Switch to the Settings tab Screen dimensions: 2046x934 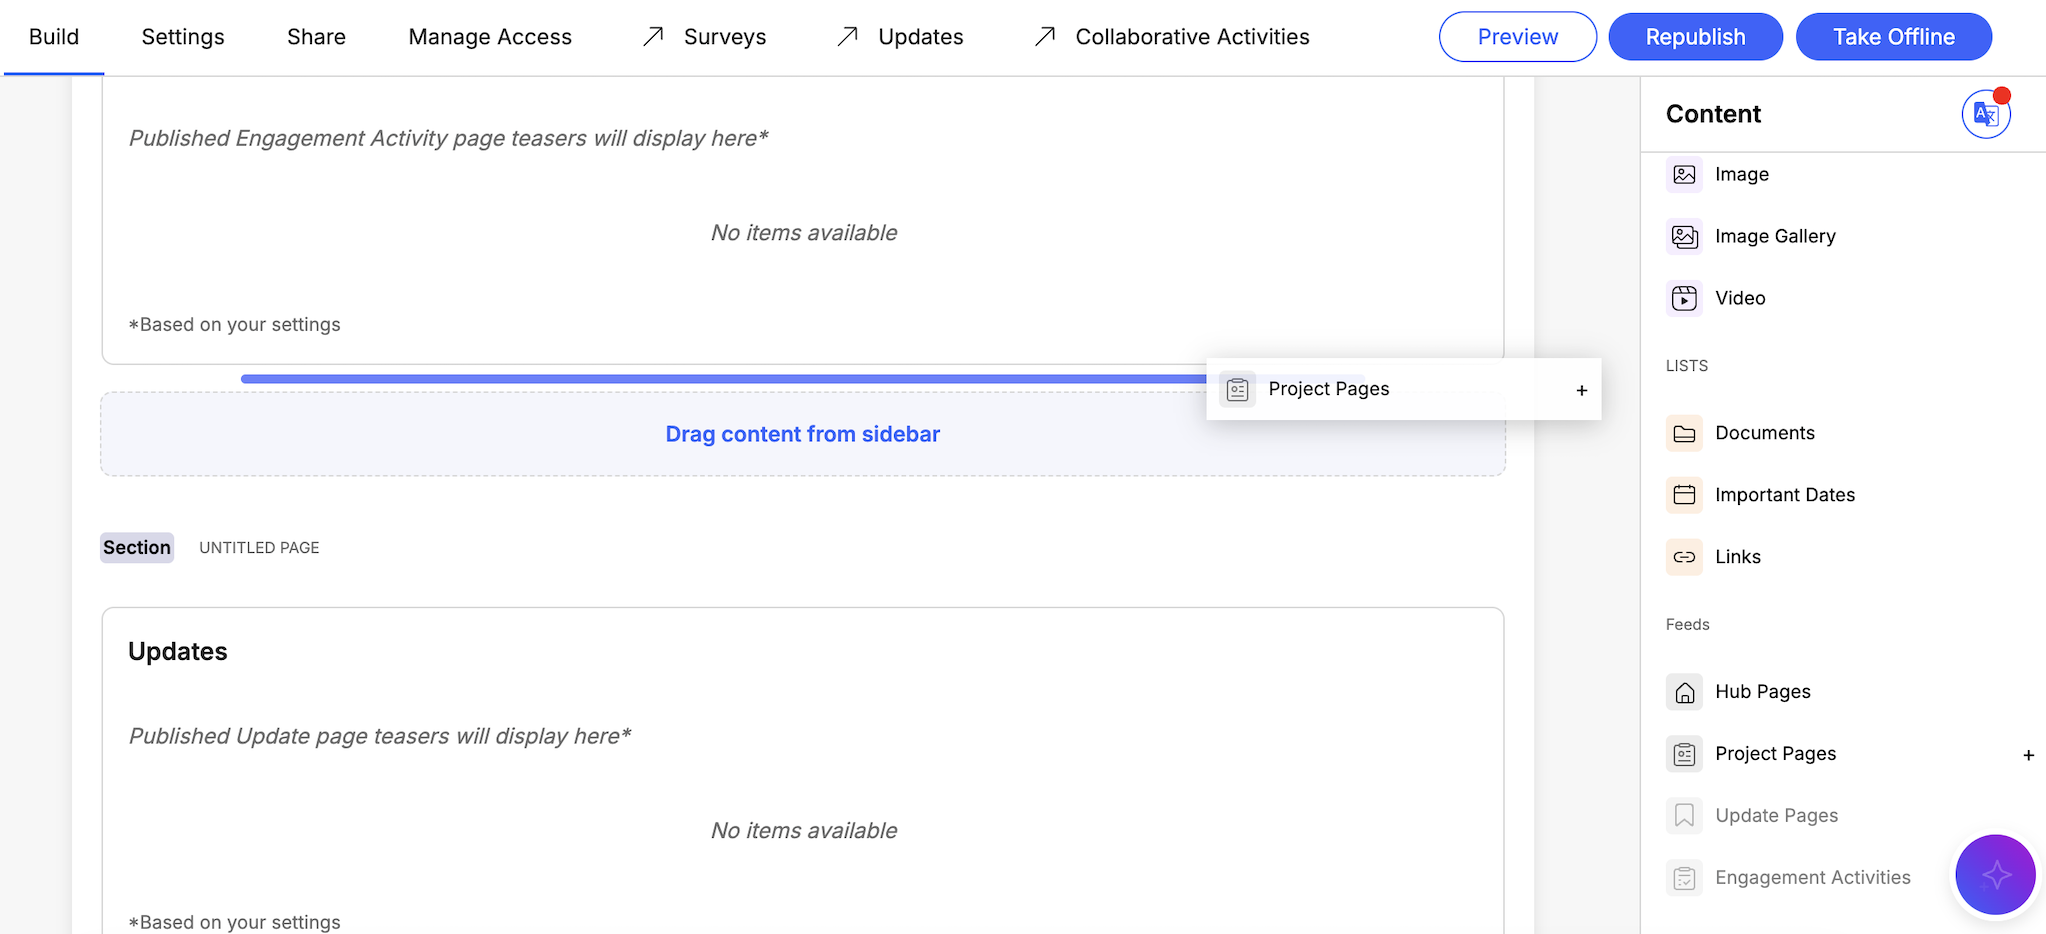183,37
